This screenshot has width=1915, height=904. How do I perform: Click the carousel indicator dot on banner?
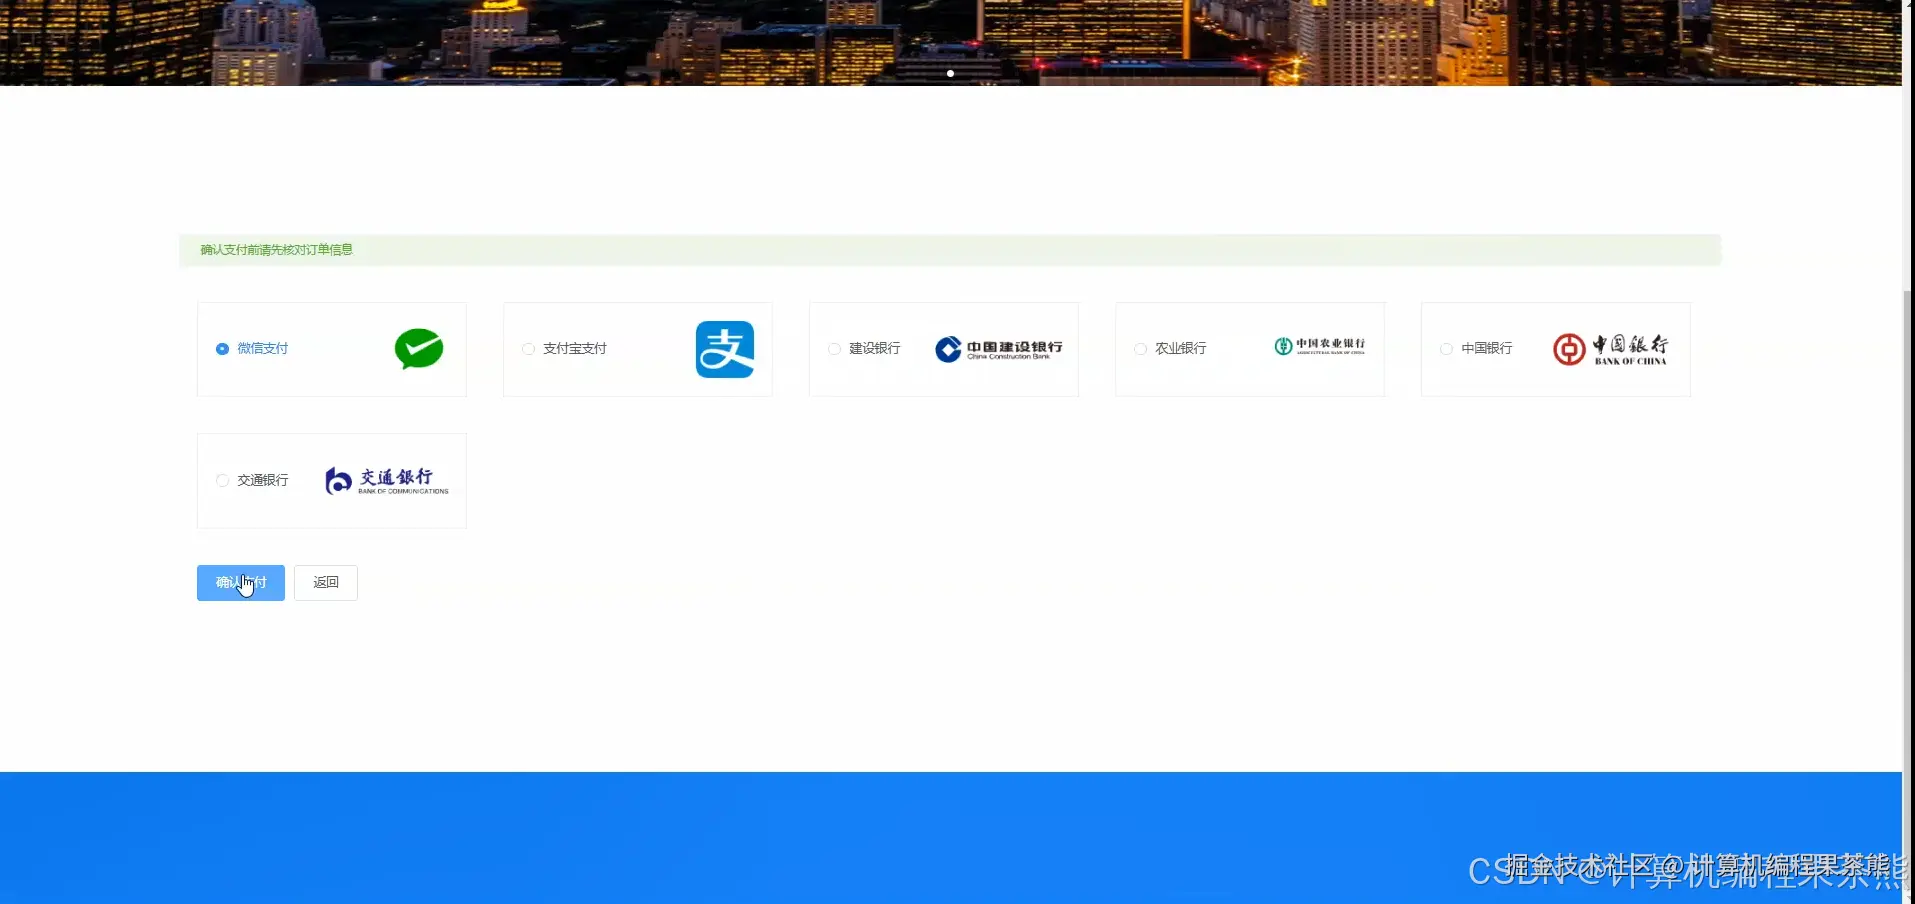pos(950,73)
